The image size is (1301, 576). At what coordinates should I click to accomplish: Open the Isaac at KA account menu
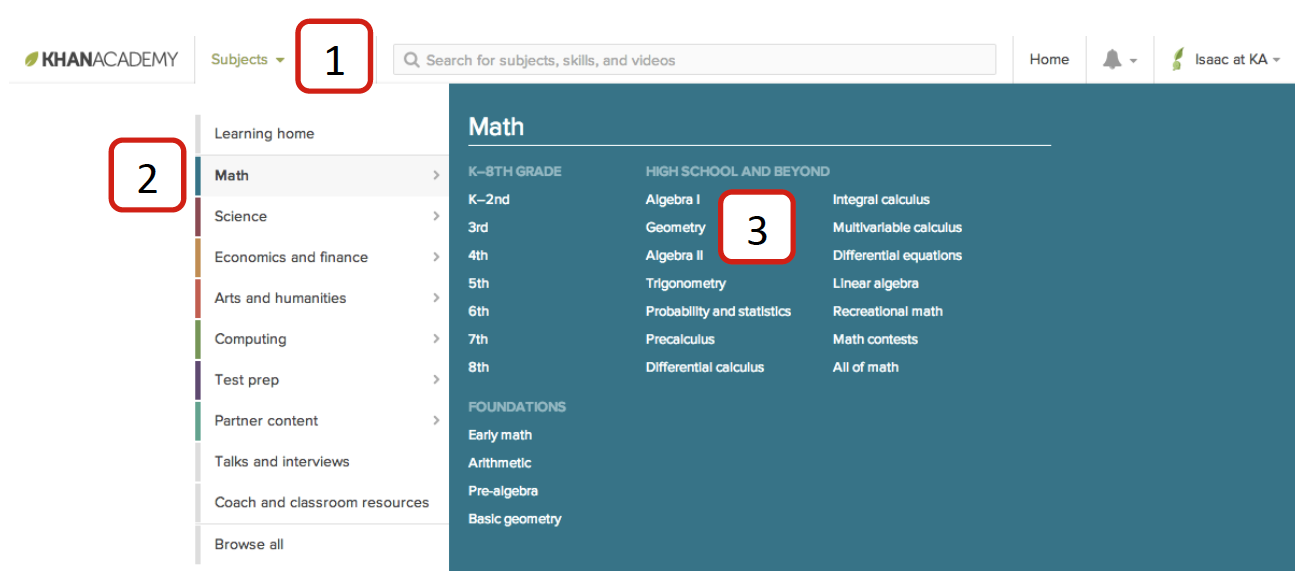pyautogui.click(x=1237, y=60)
